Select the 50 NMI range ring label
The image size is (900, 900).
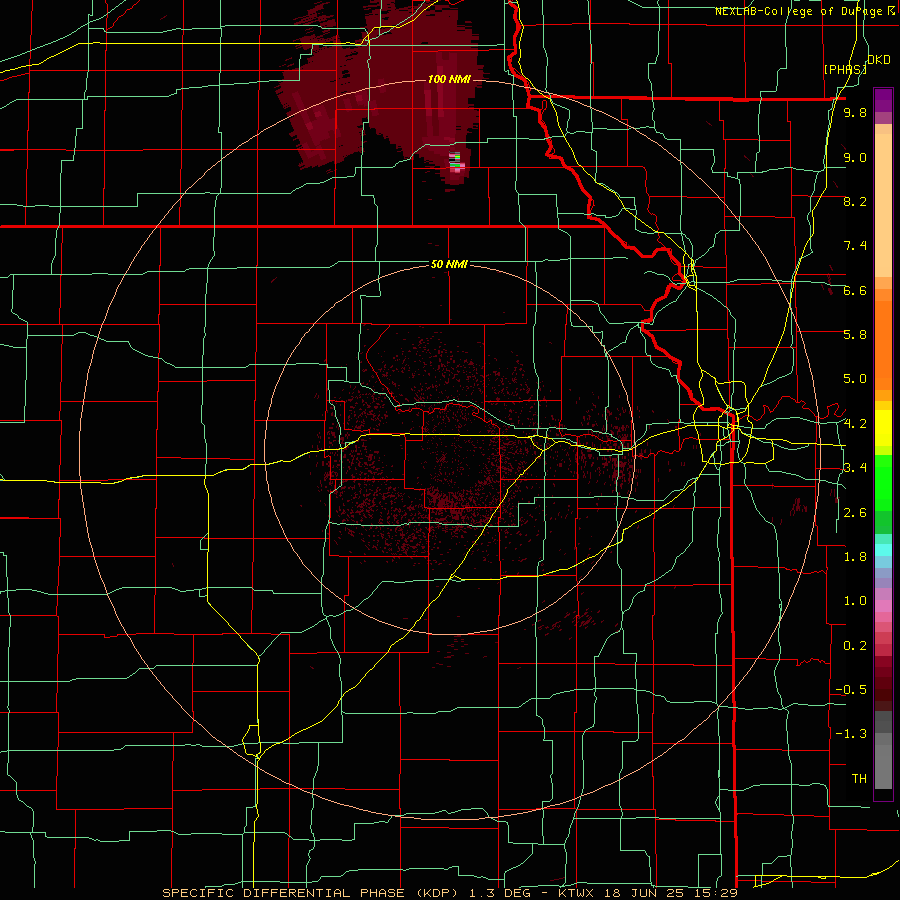[x=449, y=264]
